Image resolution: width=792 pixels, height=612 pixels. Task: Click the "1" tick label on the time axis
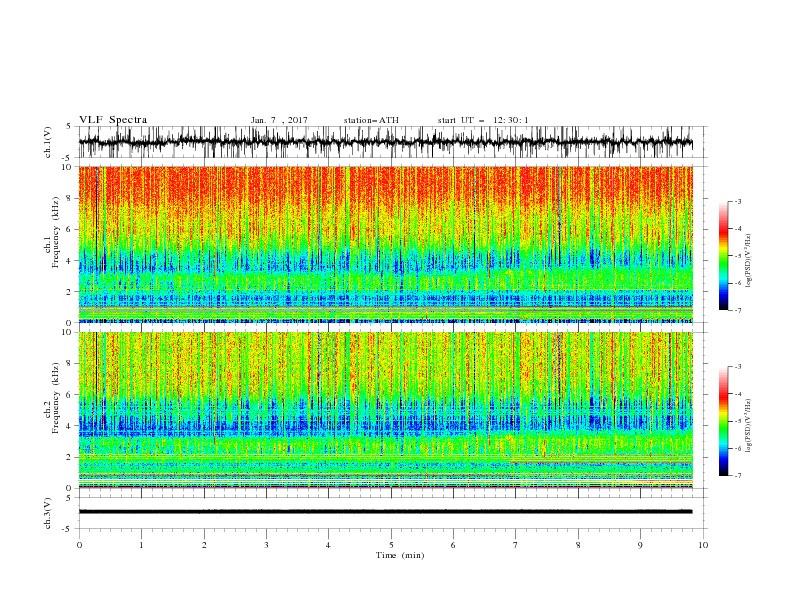[141, 545]
